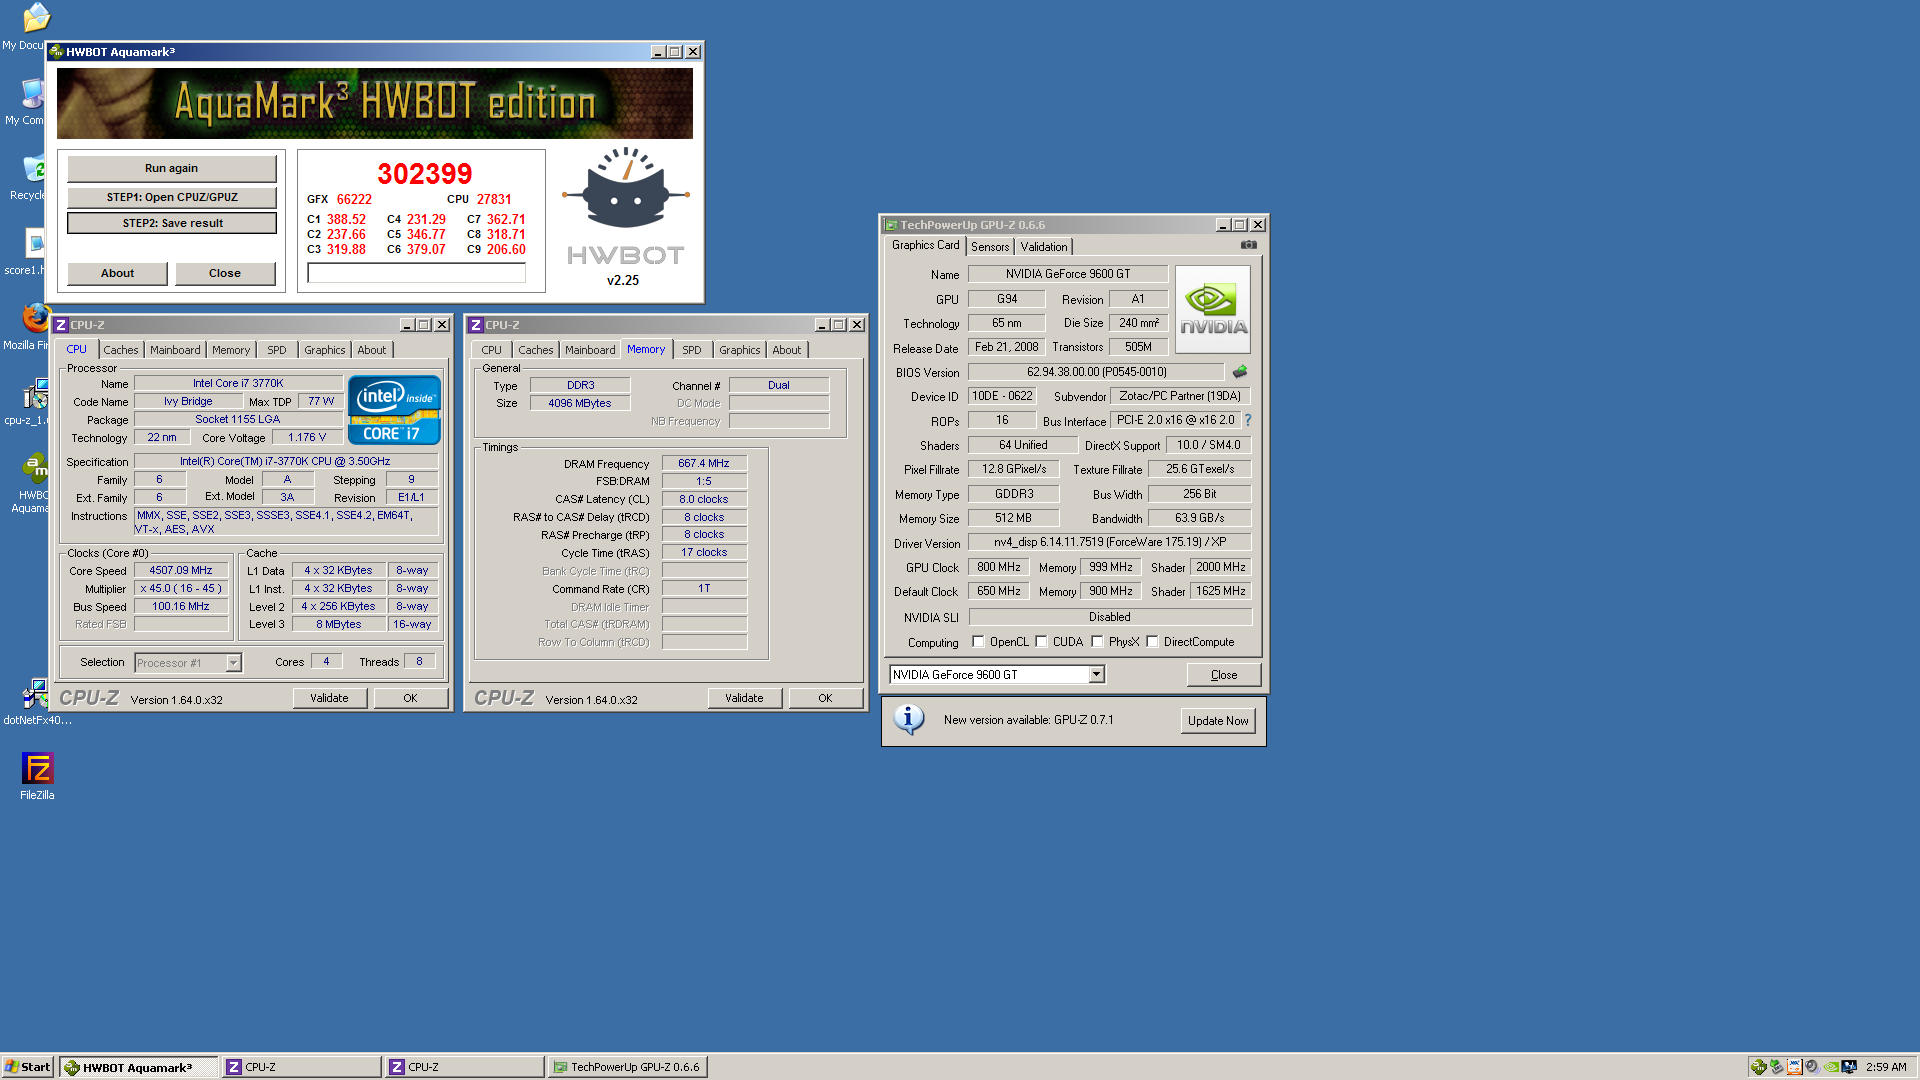Switch to TechPowerUp GPU-Z taskbar item
This screenshot has height=1080, width=1920.
coord(628,1067)
